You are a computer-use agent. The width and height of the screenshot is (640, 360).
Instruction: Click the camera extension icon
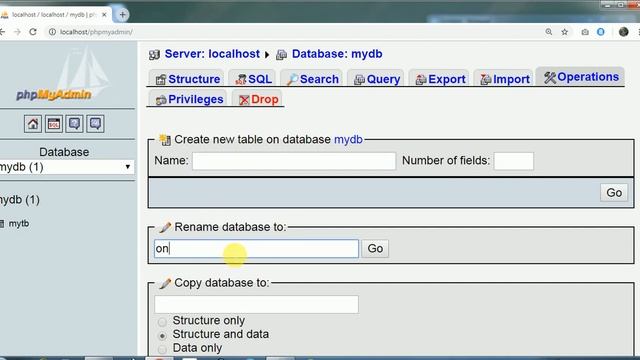[x=585, y=32]
